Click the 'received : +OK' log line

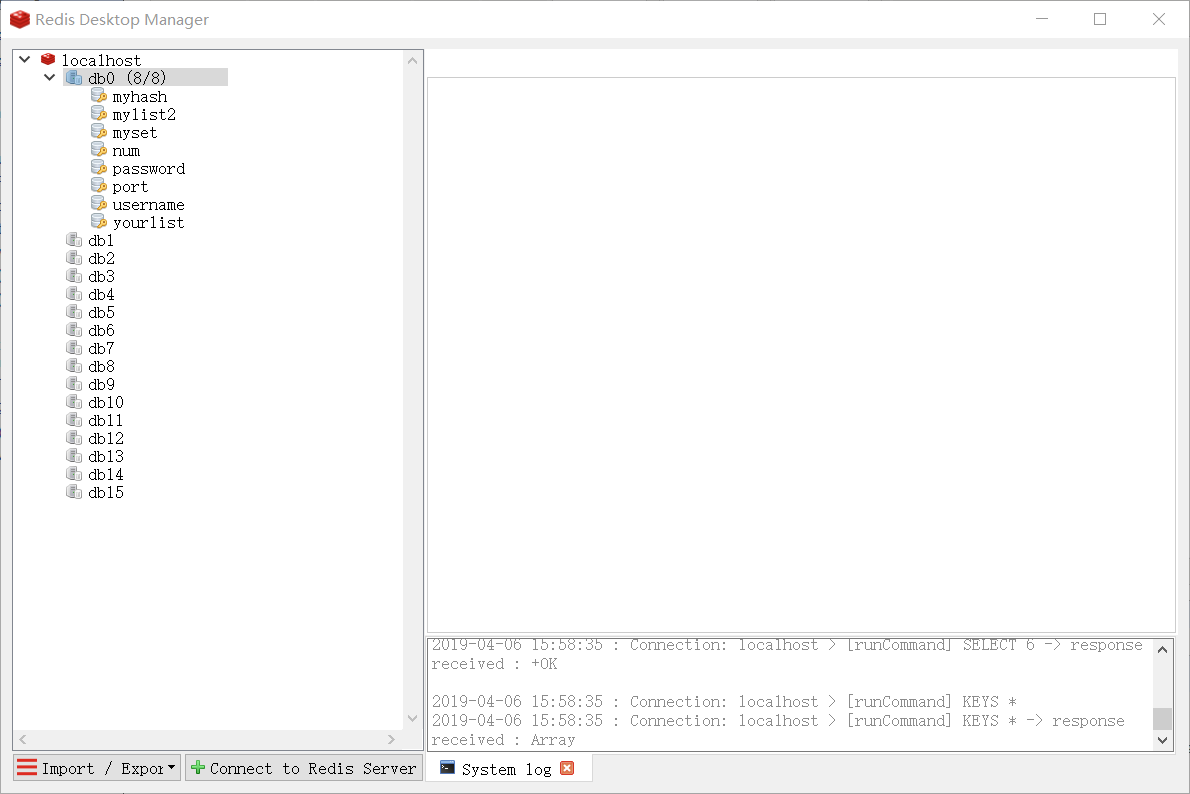(494, 663)
